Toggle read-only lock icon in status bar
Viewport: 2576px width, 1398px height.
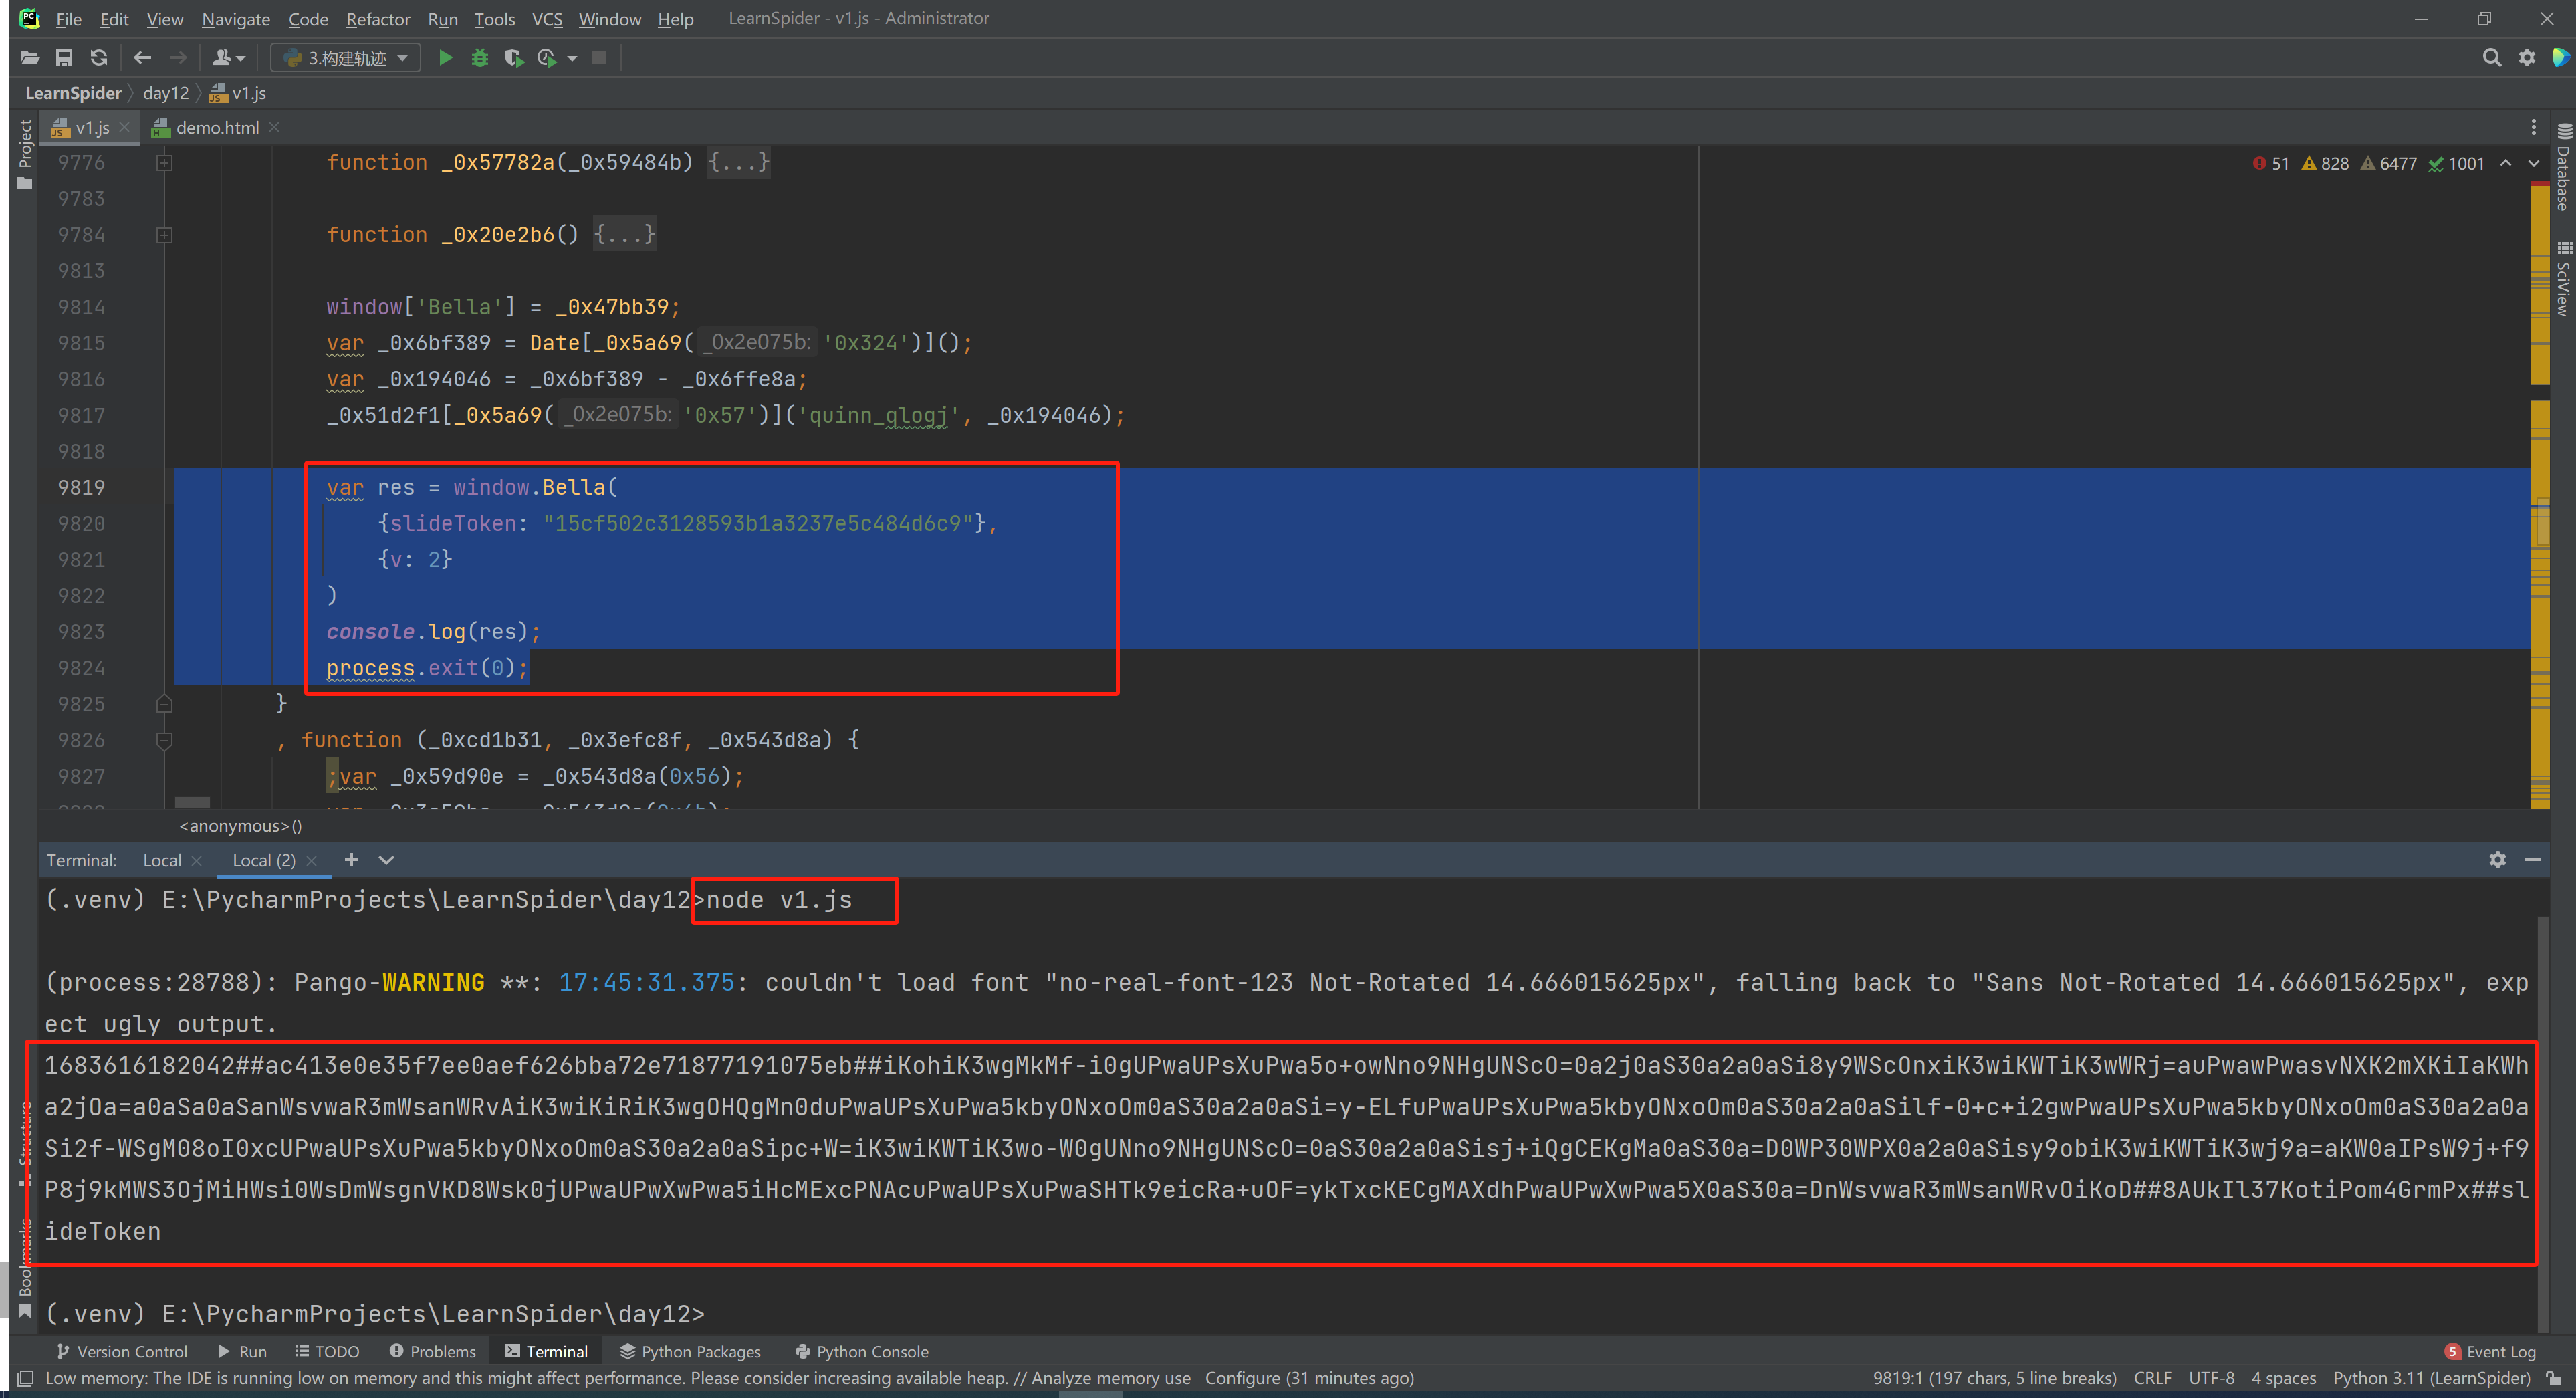[2553, 1379]
